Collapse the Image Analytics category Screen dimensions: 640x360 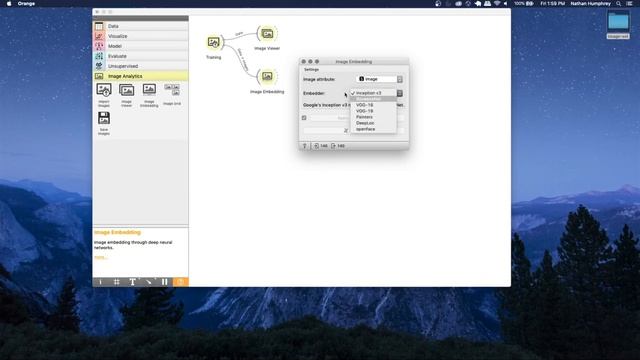[x=141, y=76]
